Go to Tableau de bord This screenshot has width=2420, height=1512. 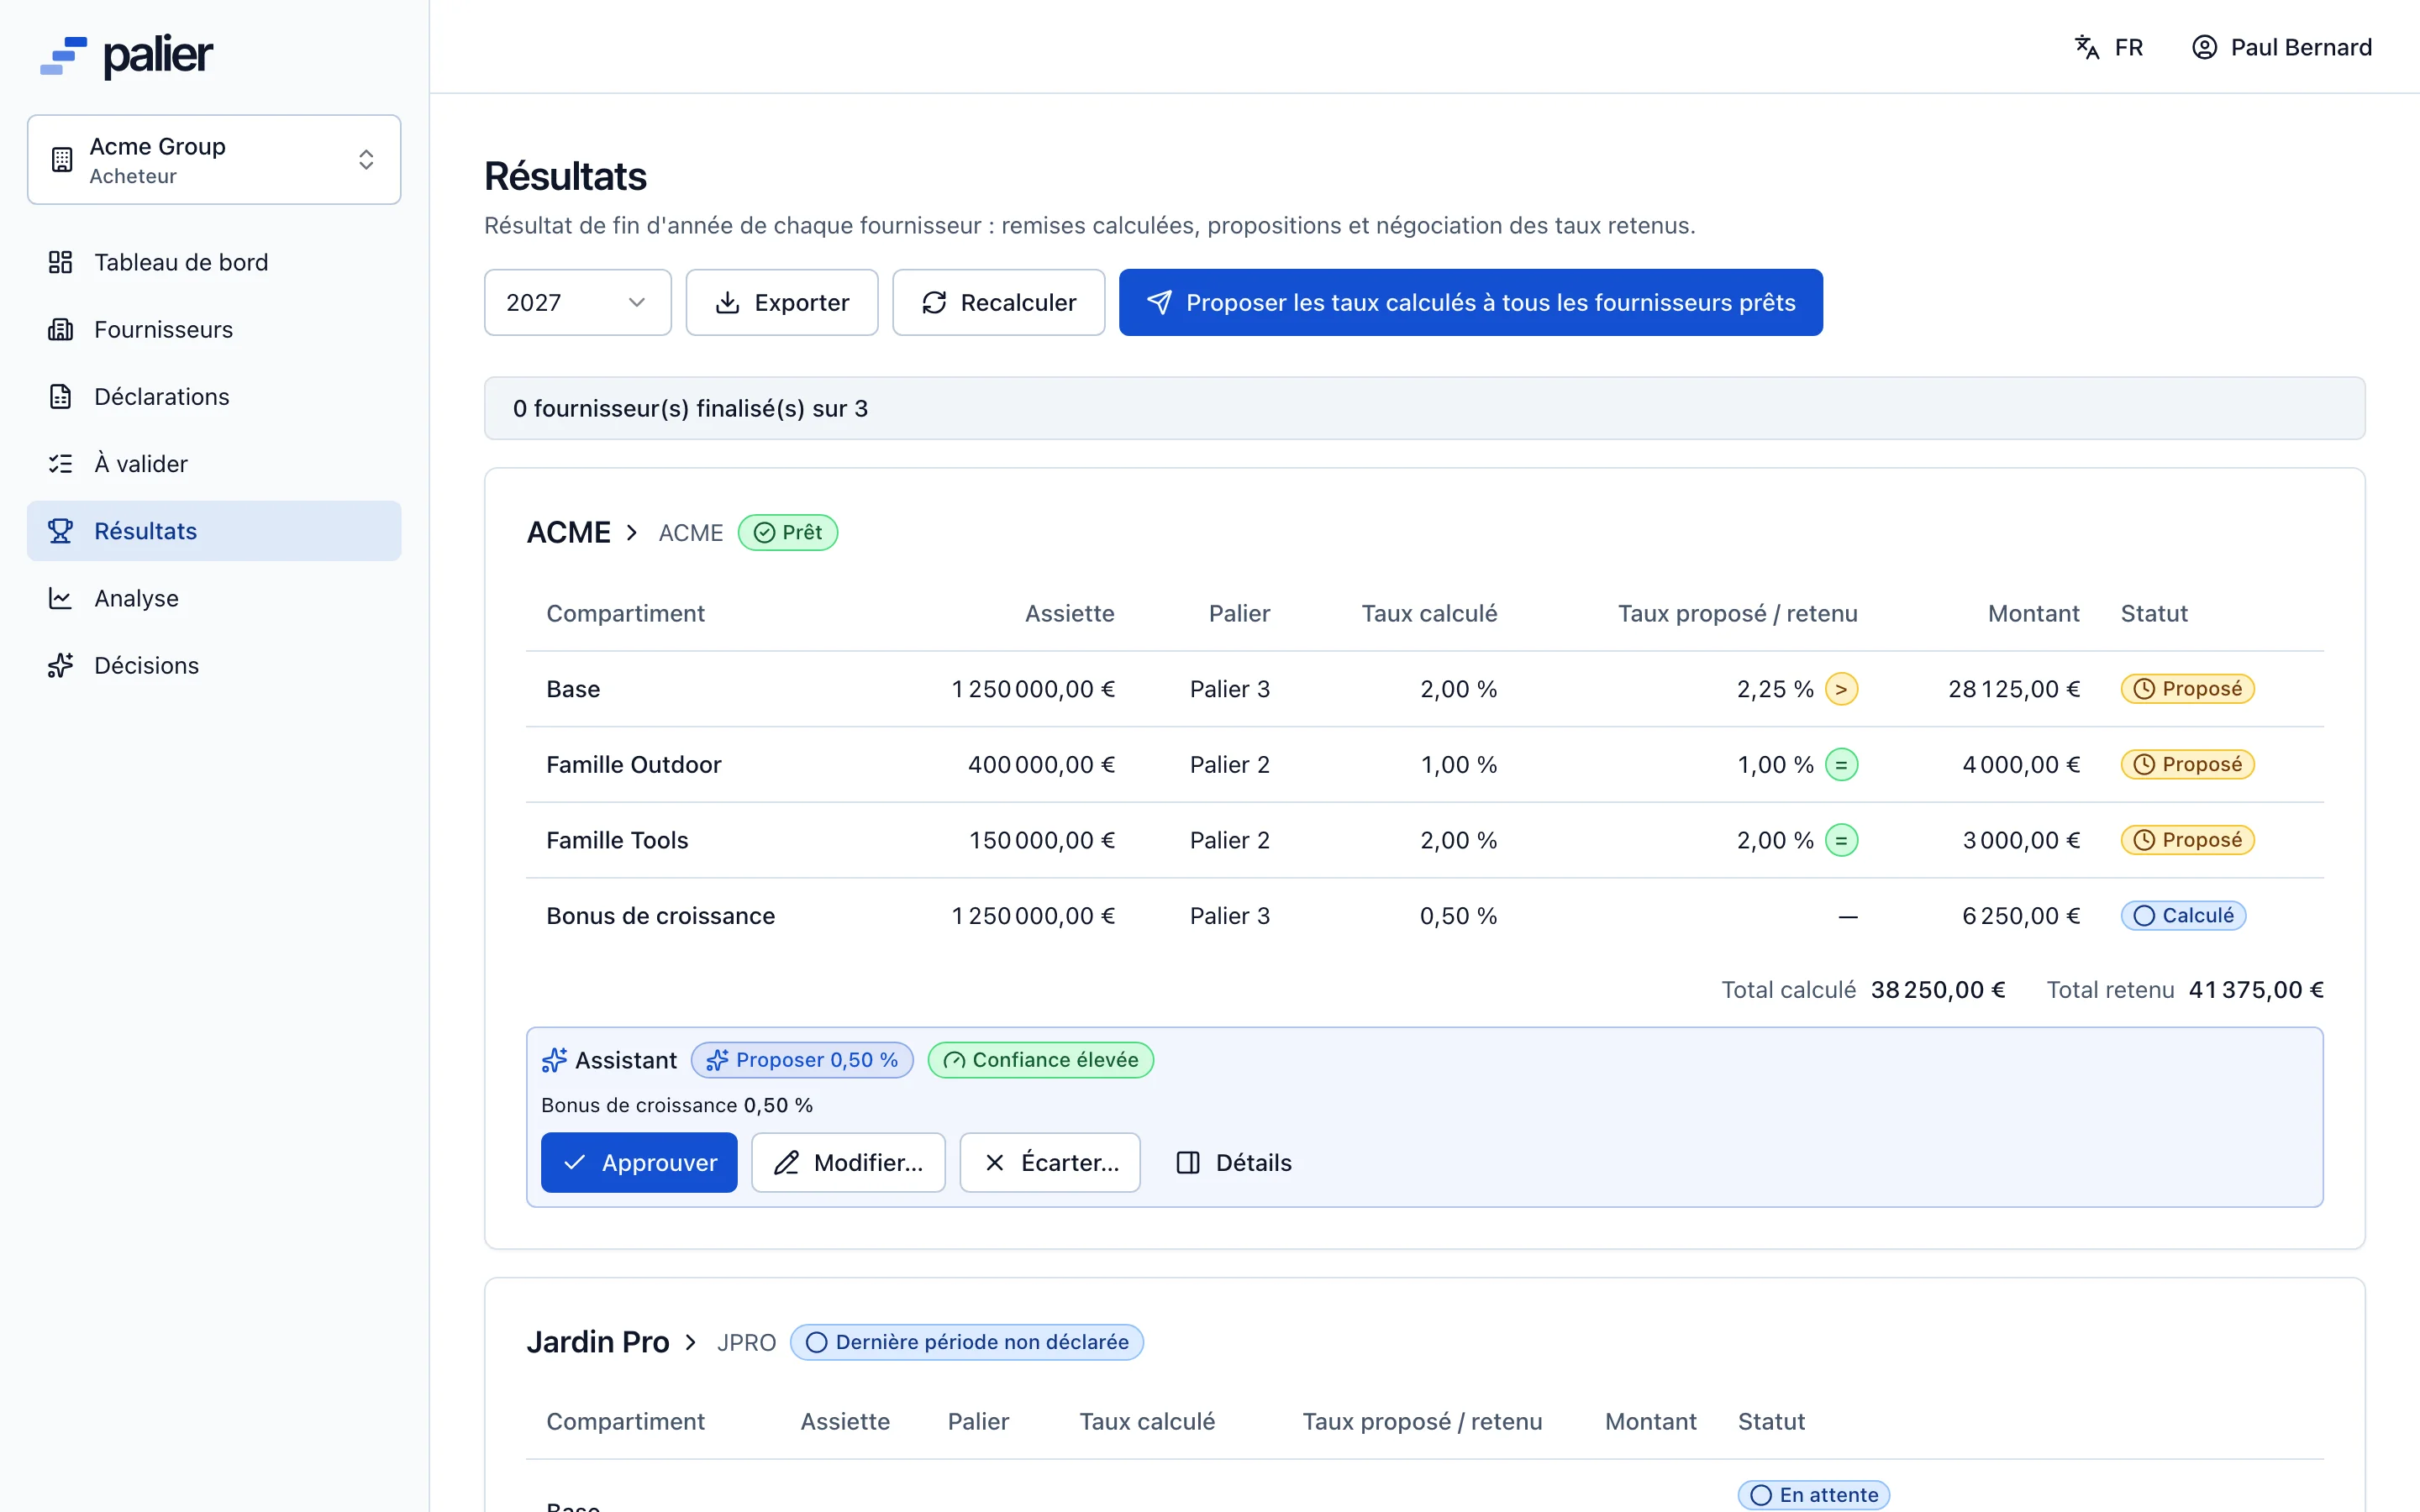214,262
